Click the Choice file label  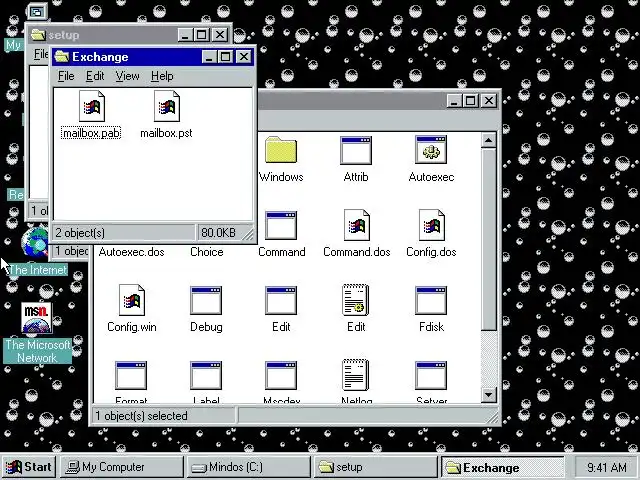pyautogui.click(x=207, y=252)
